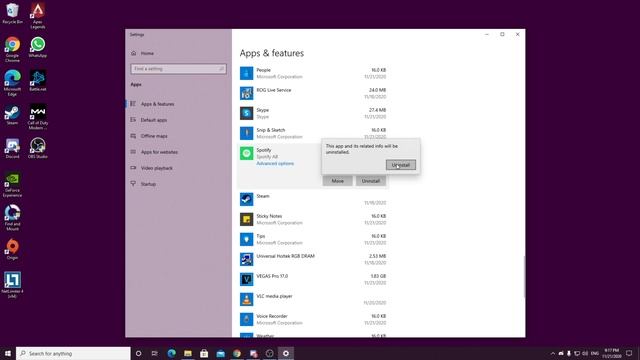
Task: Click the Offline maps sidebar icon
Action: click(x=133, y=136)
